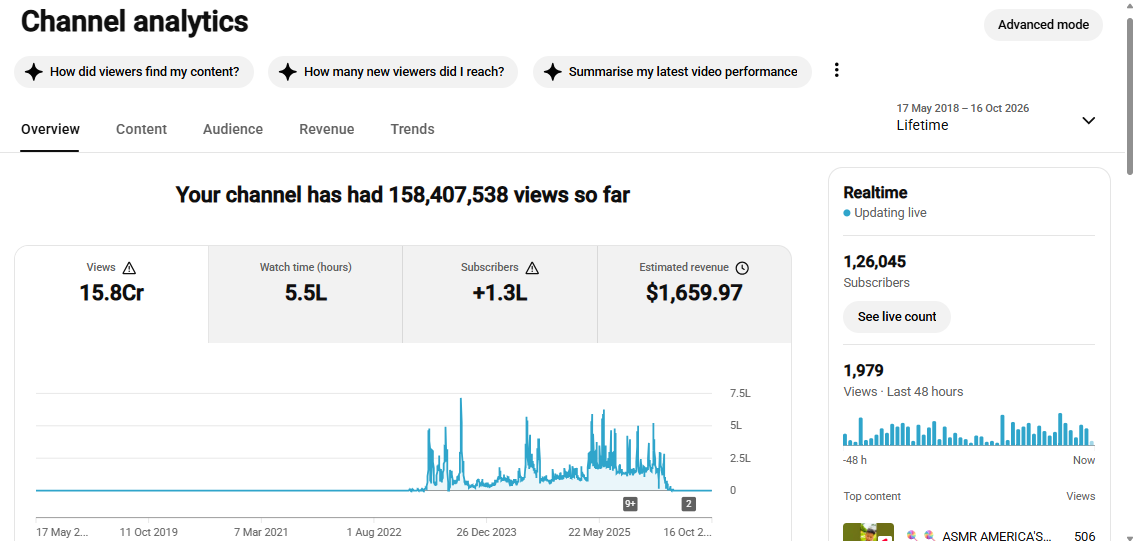1134x541 pixels.
Task: Click the 9+ video marker on chart
Action: (631, 503)
